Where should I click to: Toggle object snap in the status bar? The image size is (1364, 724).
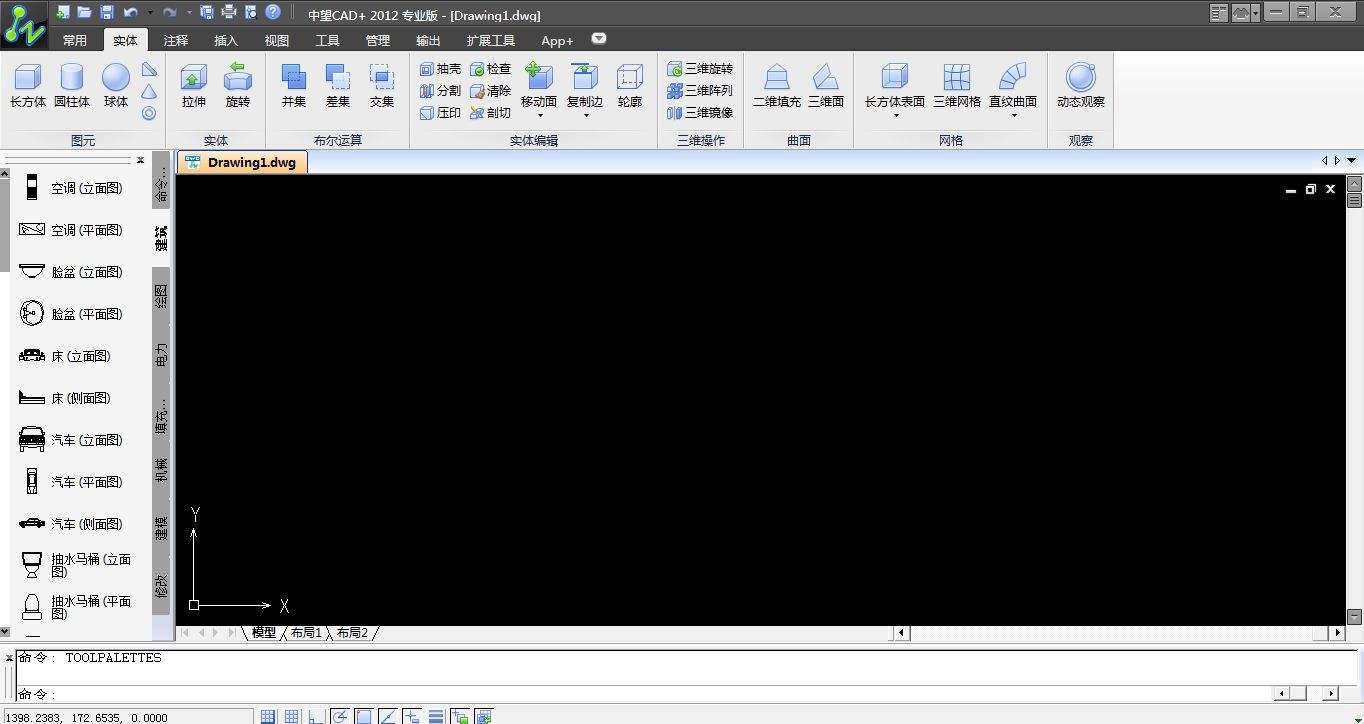point(365,716)
